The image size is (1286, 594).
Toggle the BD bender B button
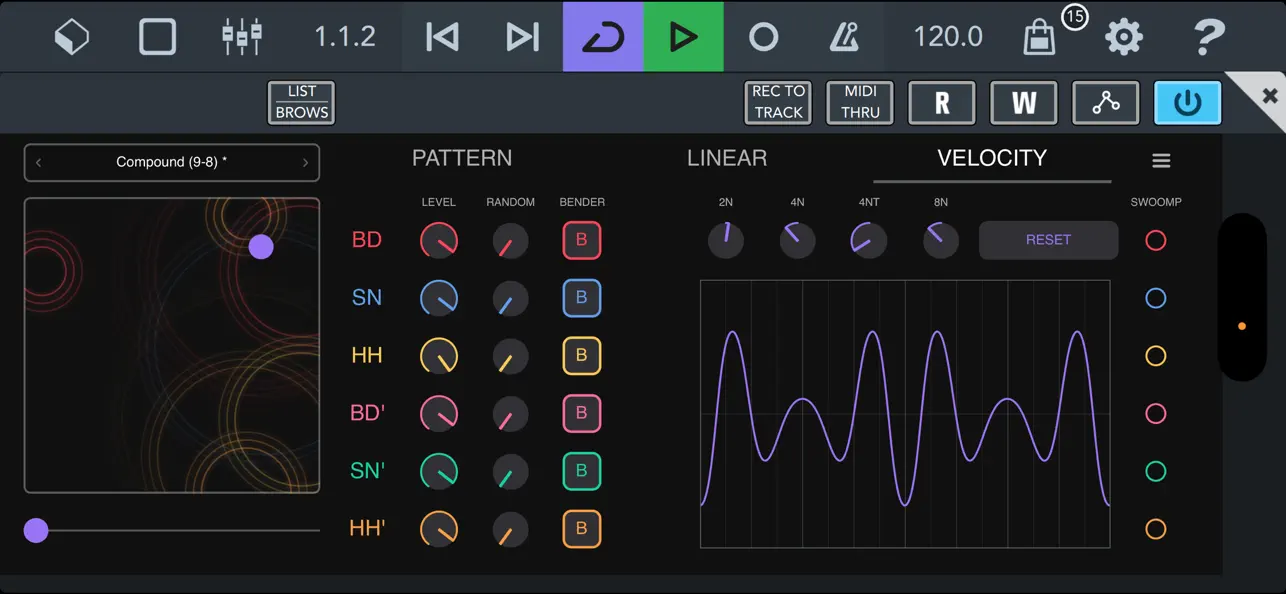(x=582, y=240)
